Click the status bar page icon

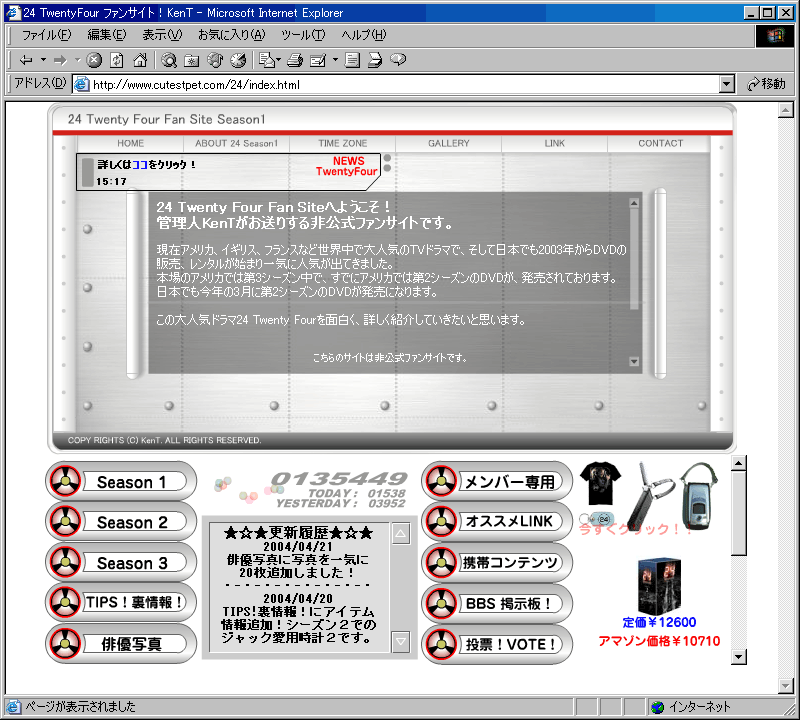point(14,707)
